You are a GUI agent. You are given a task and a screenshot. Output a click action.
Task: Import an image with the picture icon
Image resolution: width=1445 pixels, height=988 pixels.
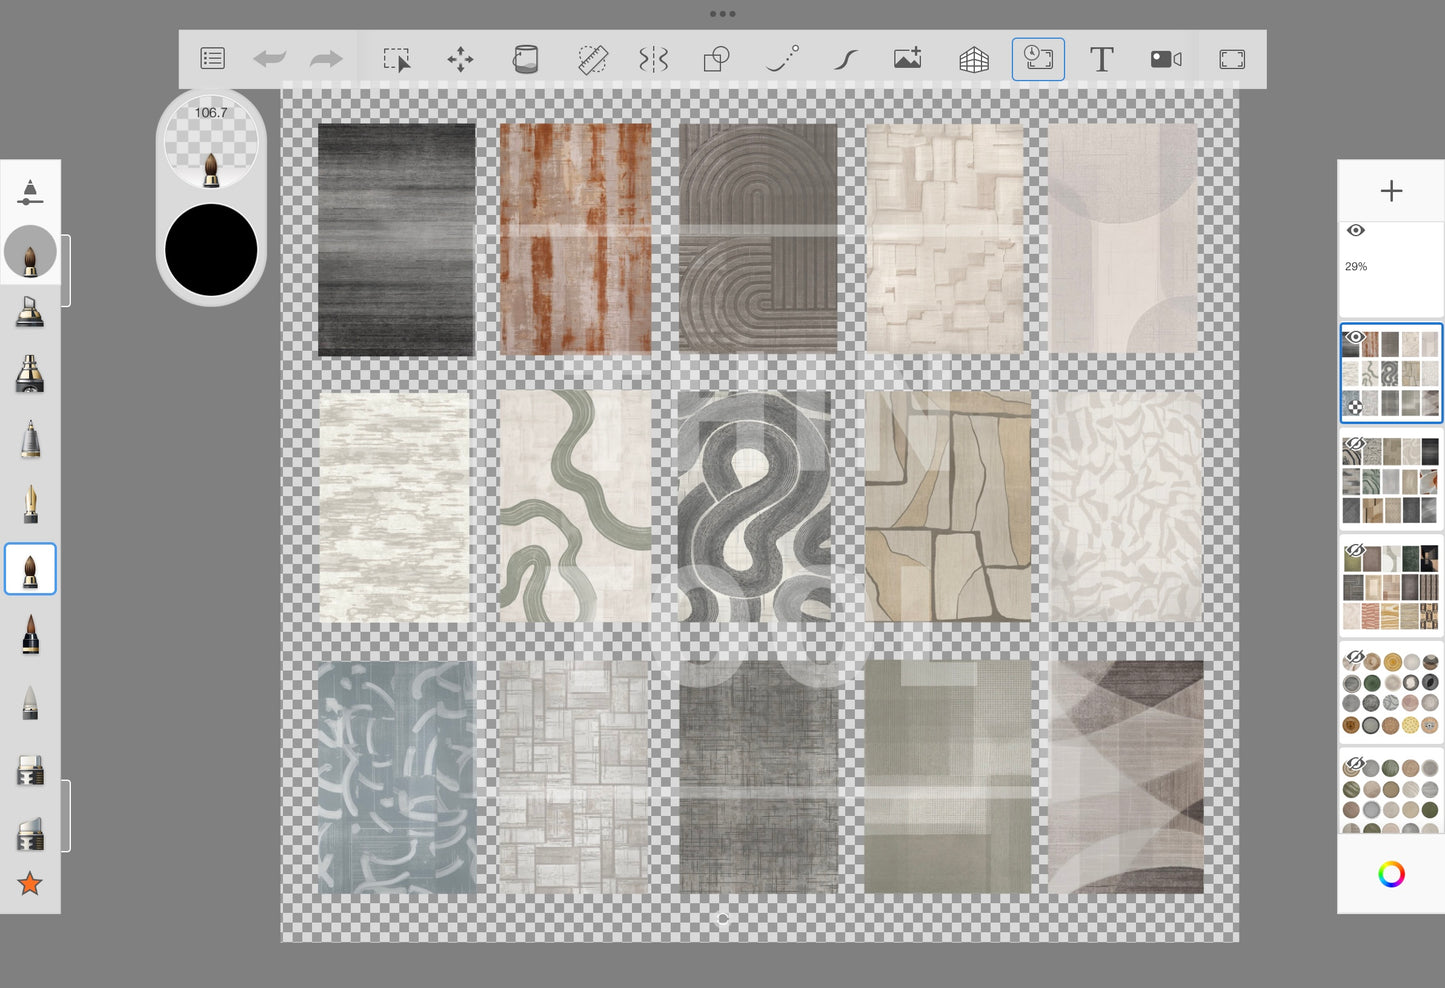pyautogui.click(x=908, y=59)
